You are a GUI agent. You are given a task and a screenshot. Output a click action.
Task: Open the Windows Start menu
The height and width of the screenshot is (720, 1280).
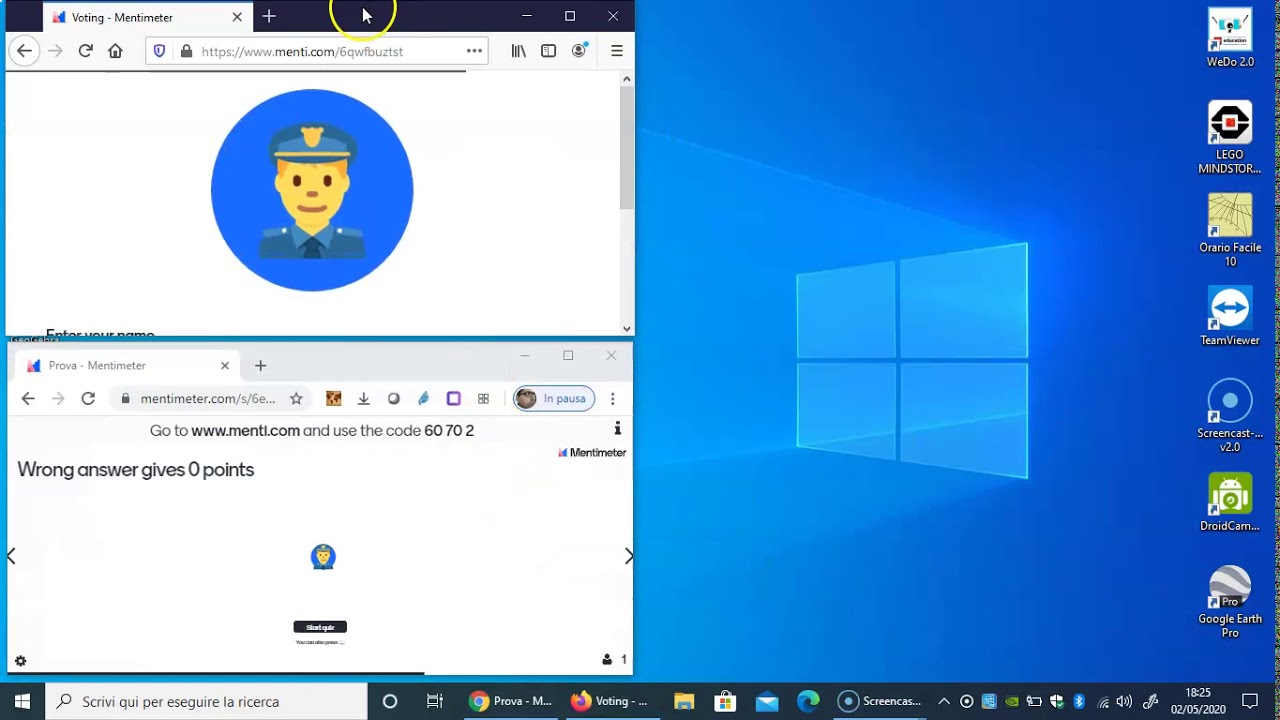click(x=22, y=701)
